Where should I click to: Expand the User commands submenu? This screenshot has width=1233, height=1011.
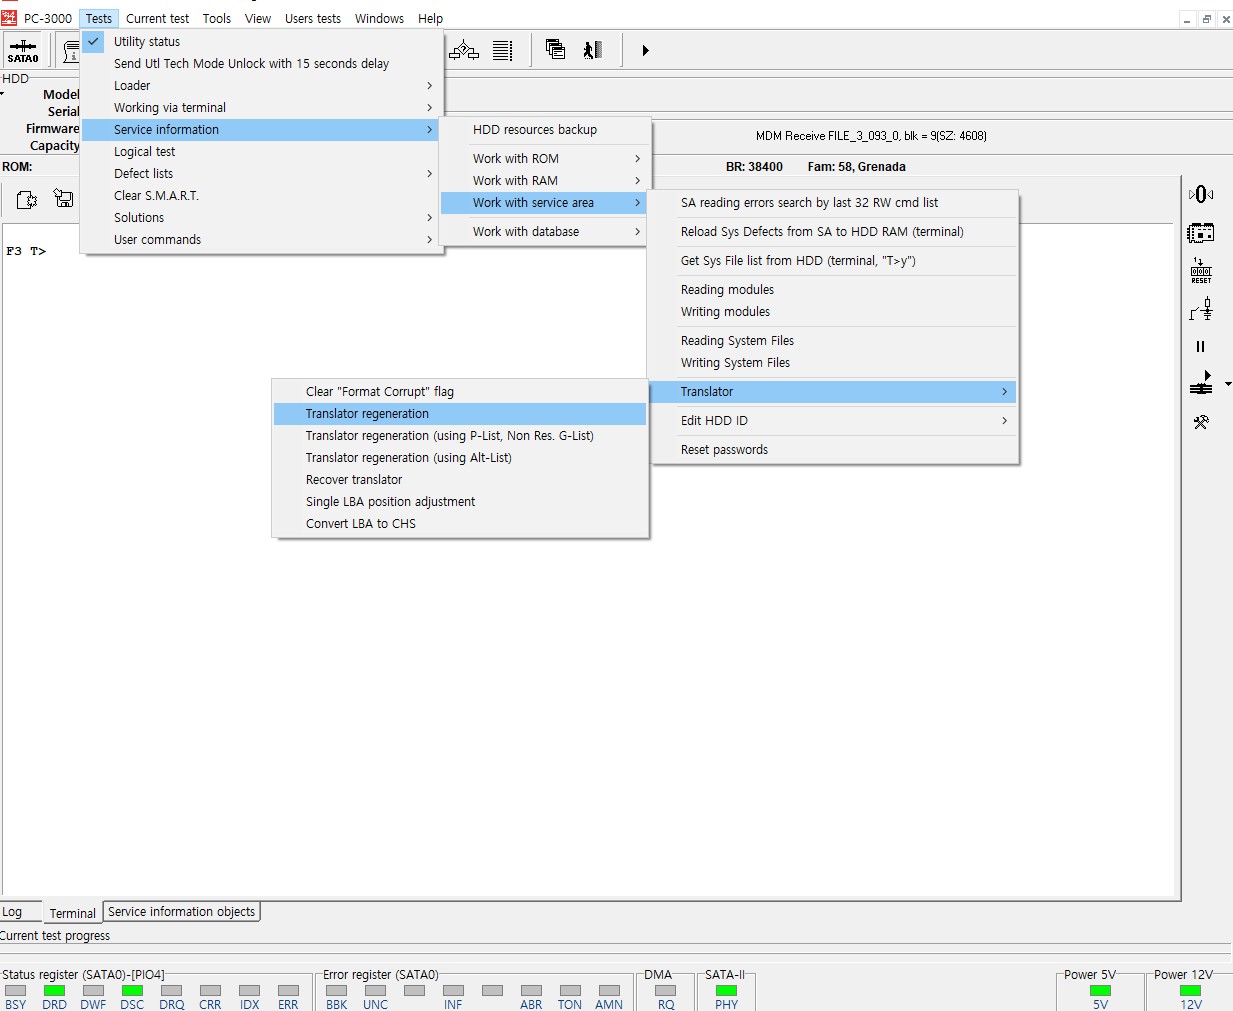[x=262, y=239]
